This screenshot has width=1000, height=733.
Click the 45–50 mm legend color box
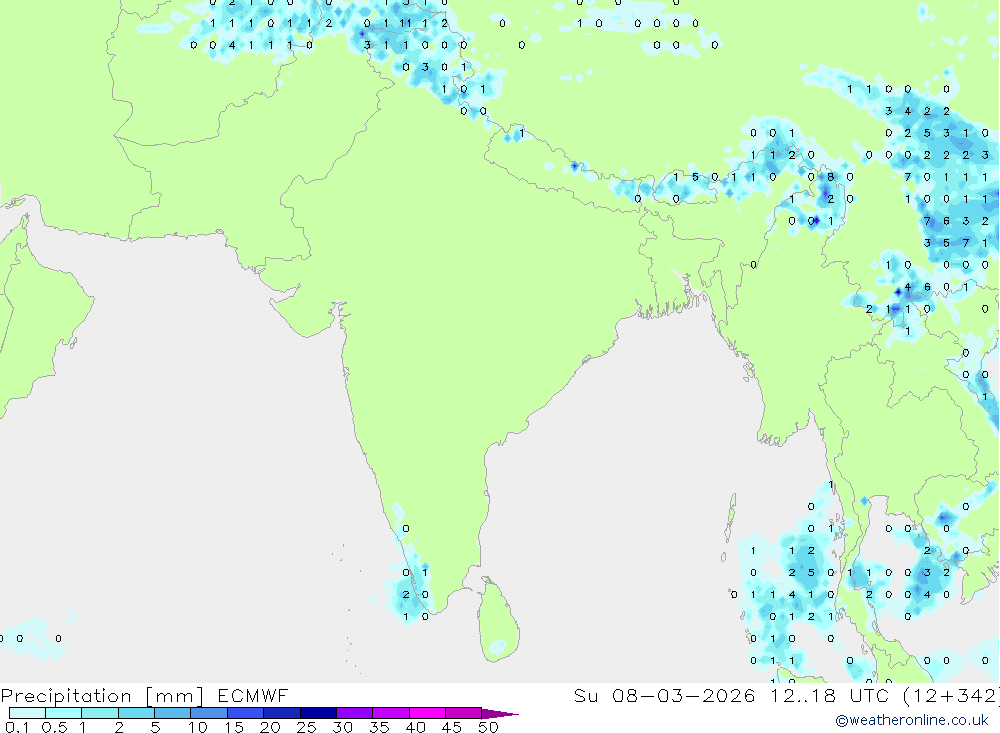[463, 713]
